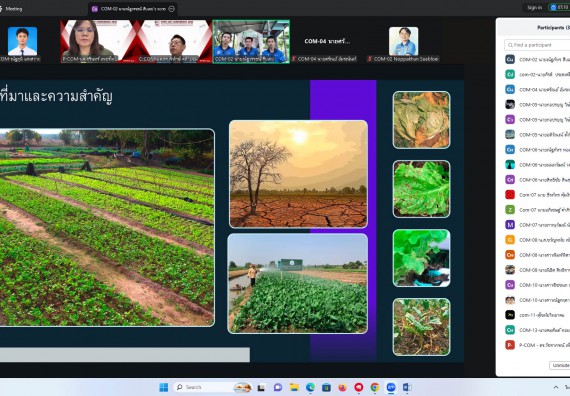Launch Google Chrome from the taskbar

point(375,388)
